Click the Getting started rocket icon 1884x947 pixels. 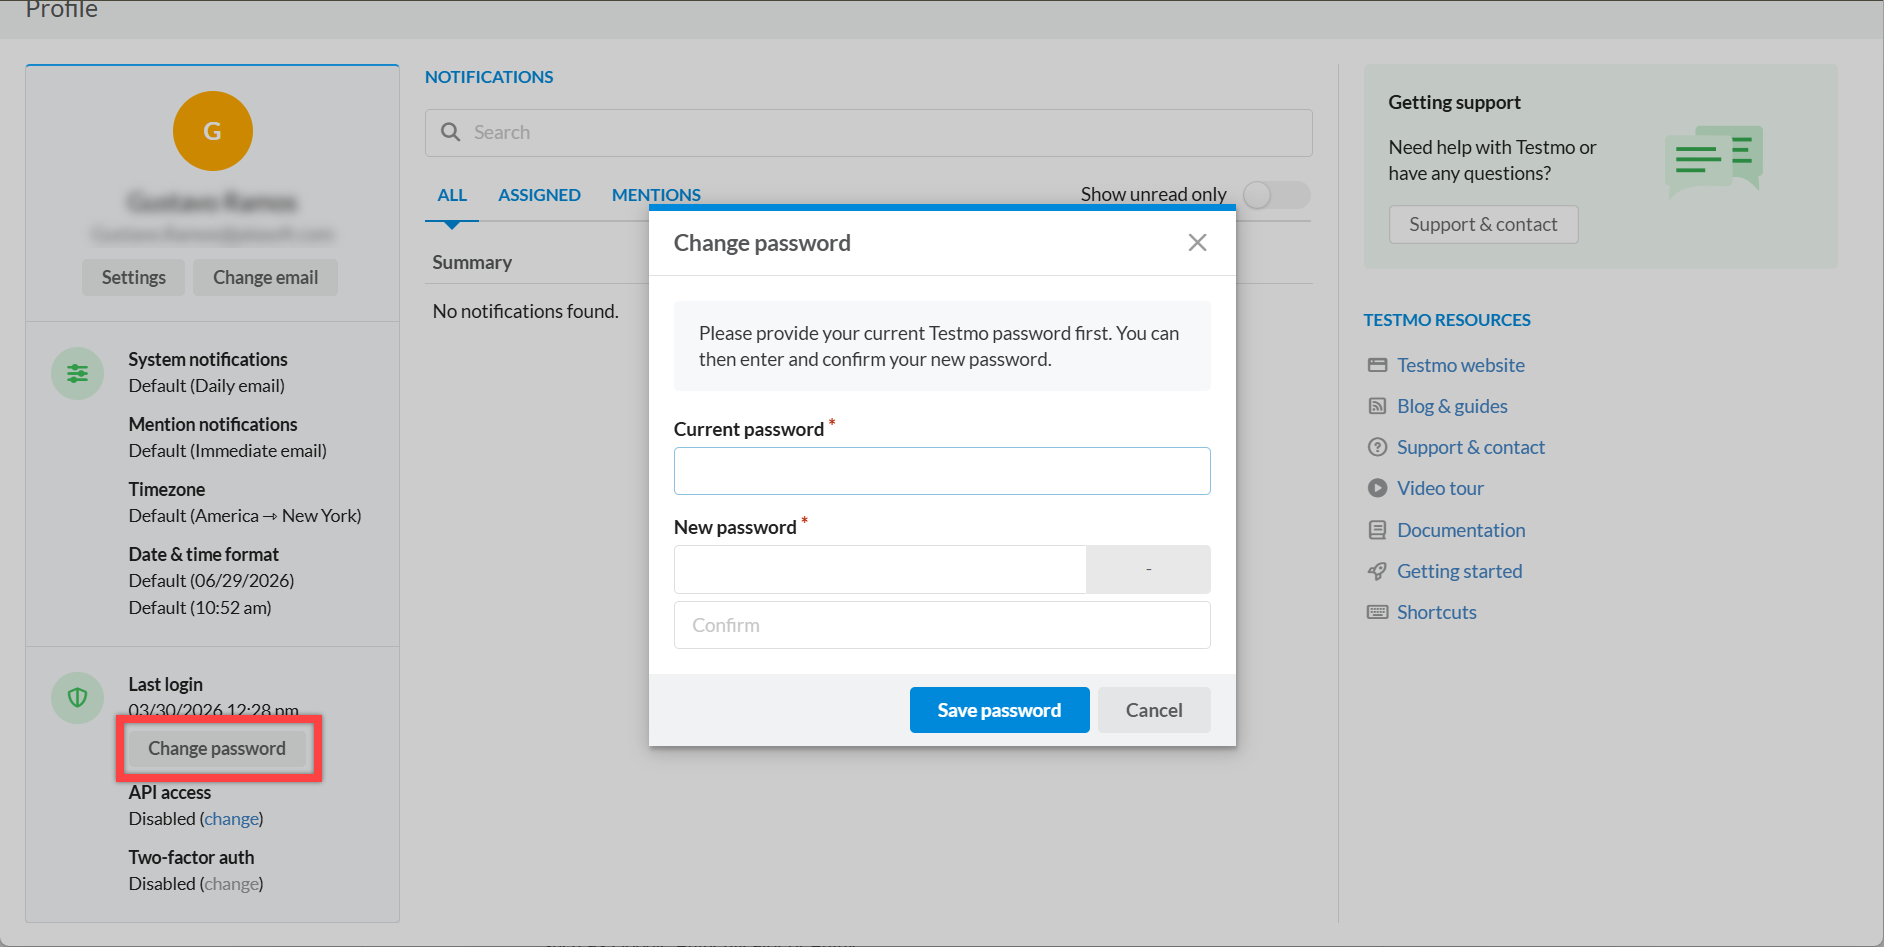(1377, 571)
